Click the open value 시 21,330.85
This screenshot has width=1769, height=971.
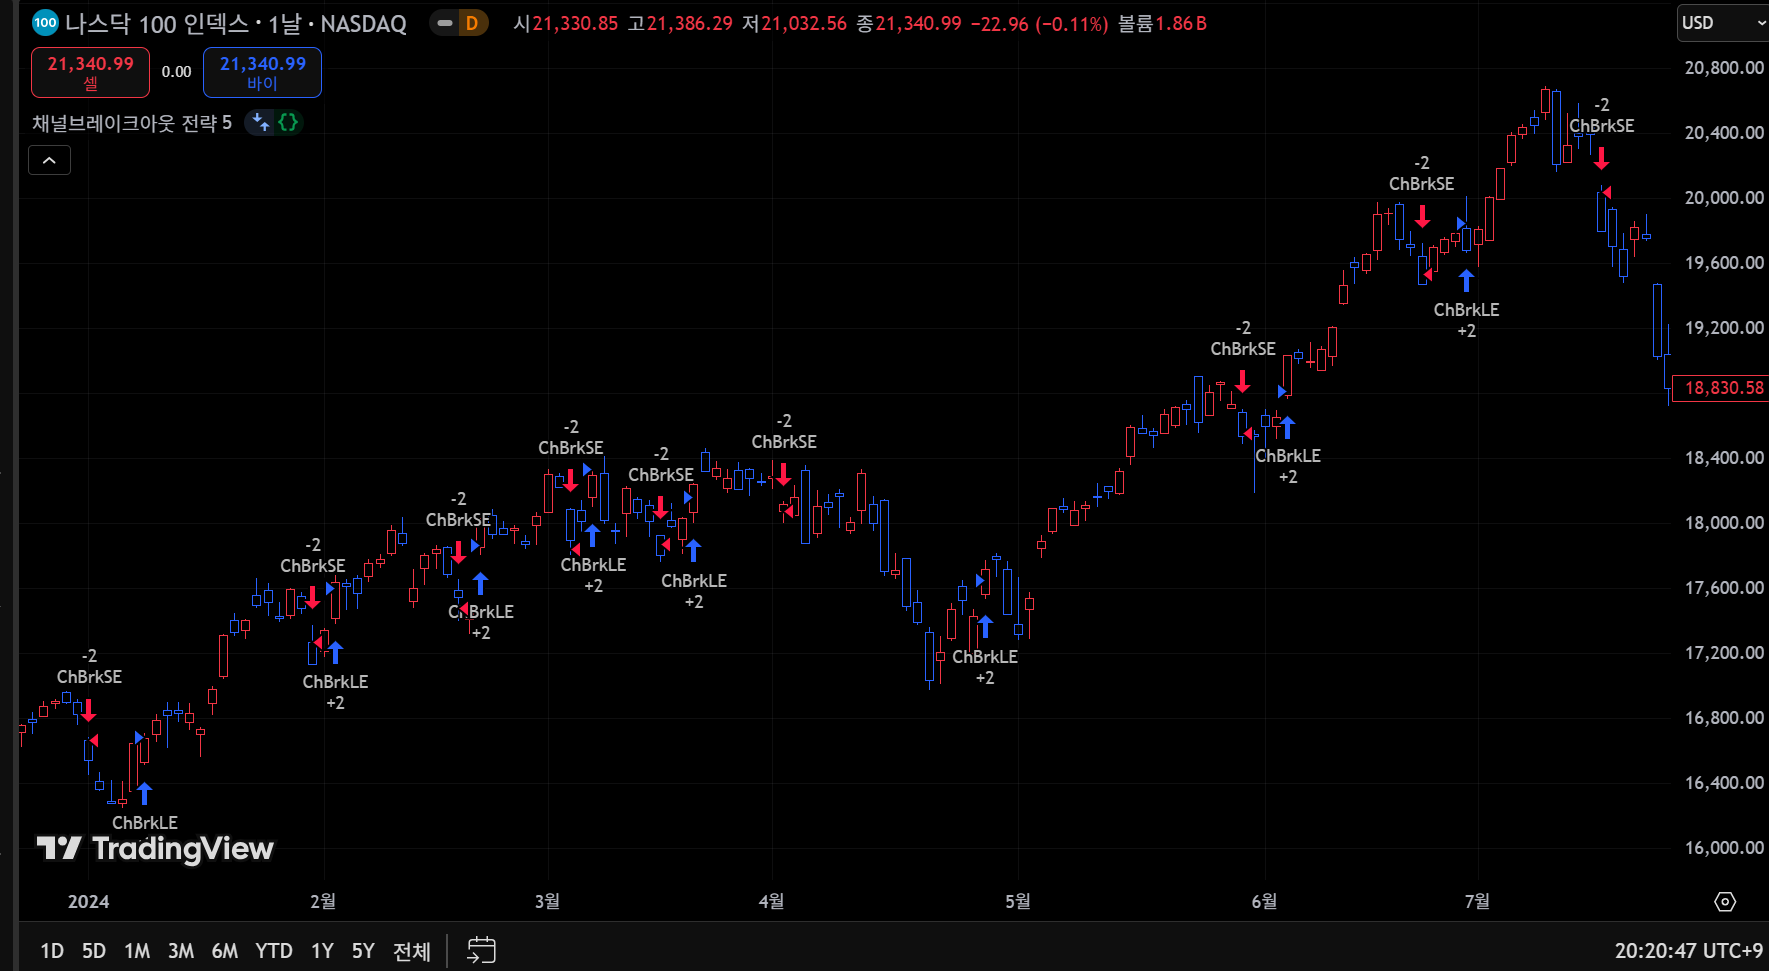point(566,24)
